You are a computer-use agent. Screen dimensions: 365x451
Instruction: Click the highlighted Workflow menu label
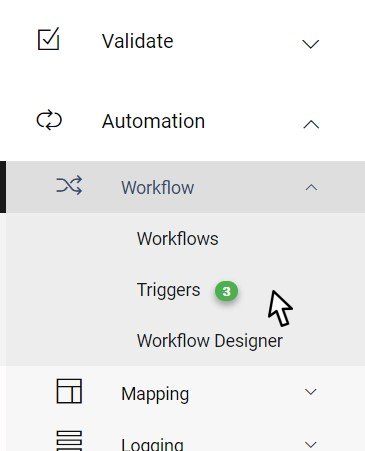point(158,187)
